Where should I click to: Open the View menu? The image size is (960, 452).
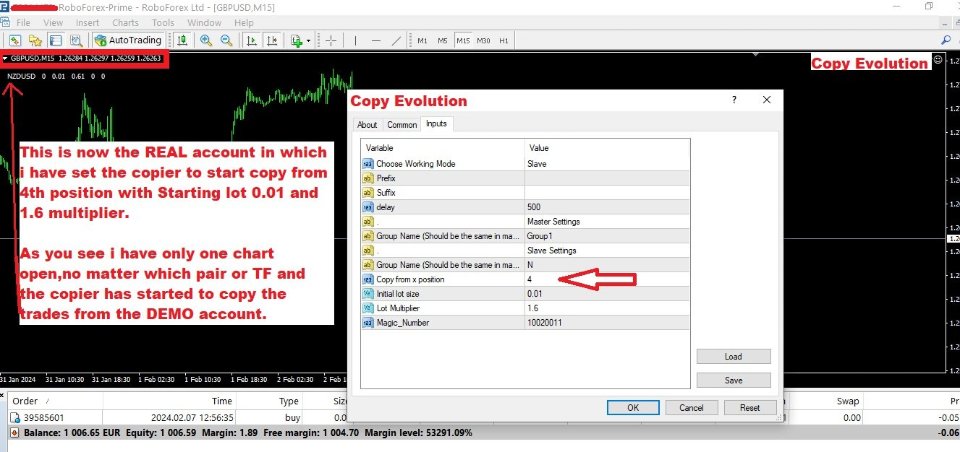point(53,23)
